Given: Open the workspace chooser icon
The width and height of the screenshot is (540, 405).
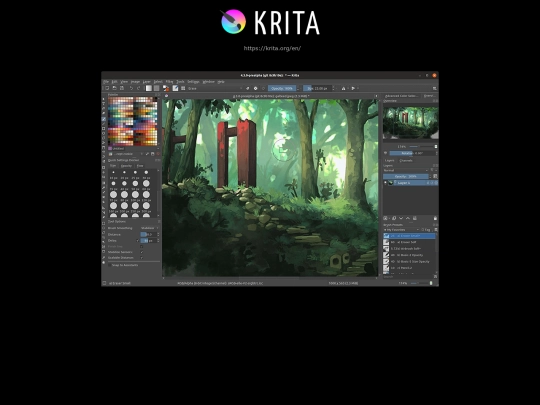Looking at the screenshot, I should coord(435,89).
